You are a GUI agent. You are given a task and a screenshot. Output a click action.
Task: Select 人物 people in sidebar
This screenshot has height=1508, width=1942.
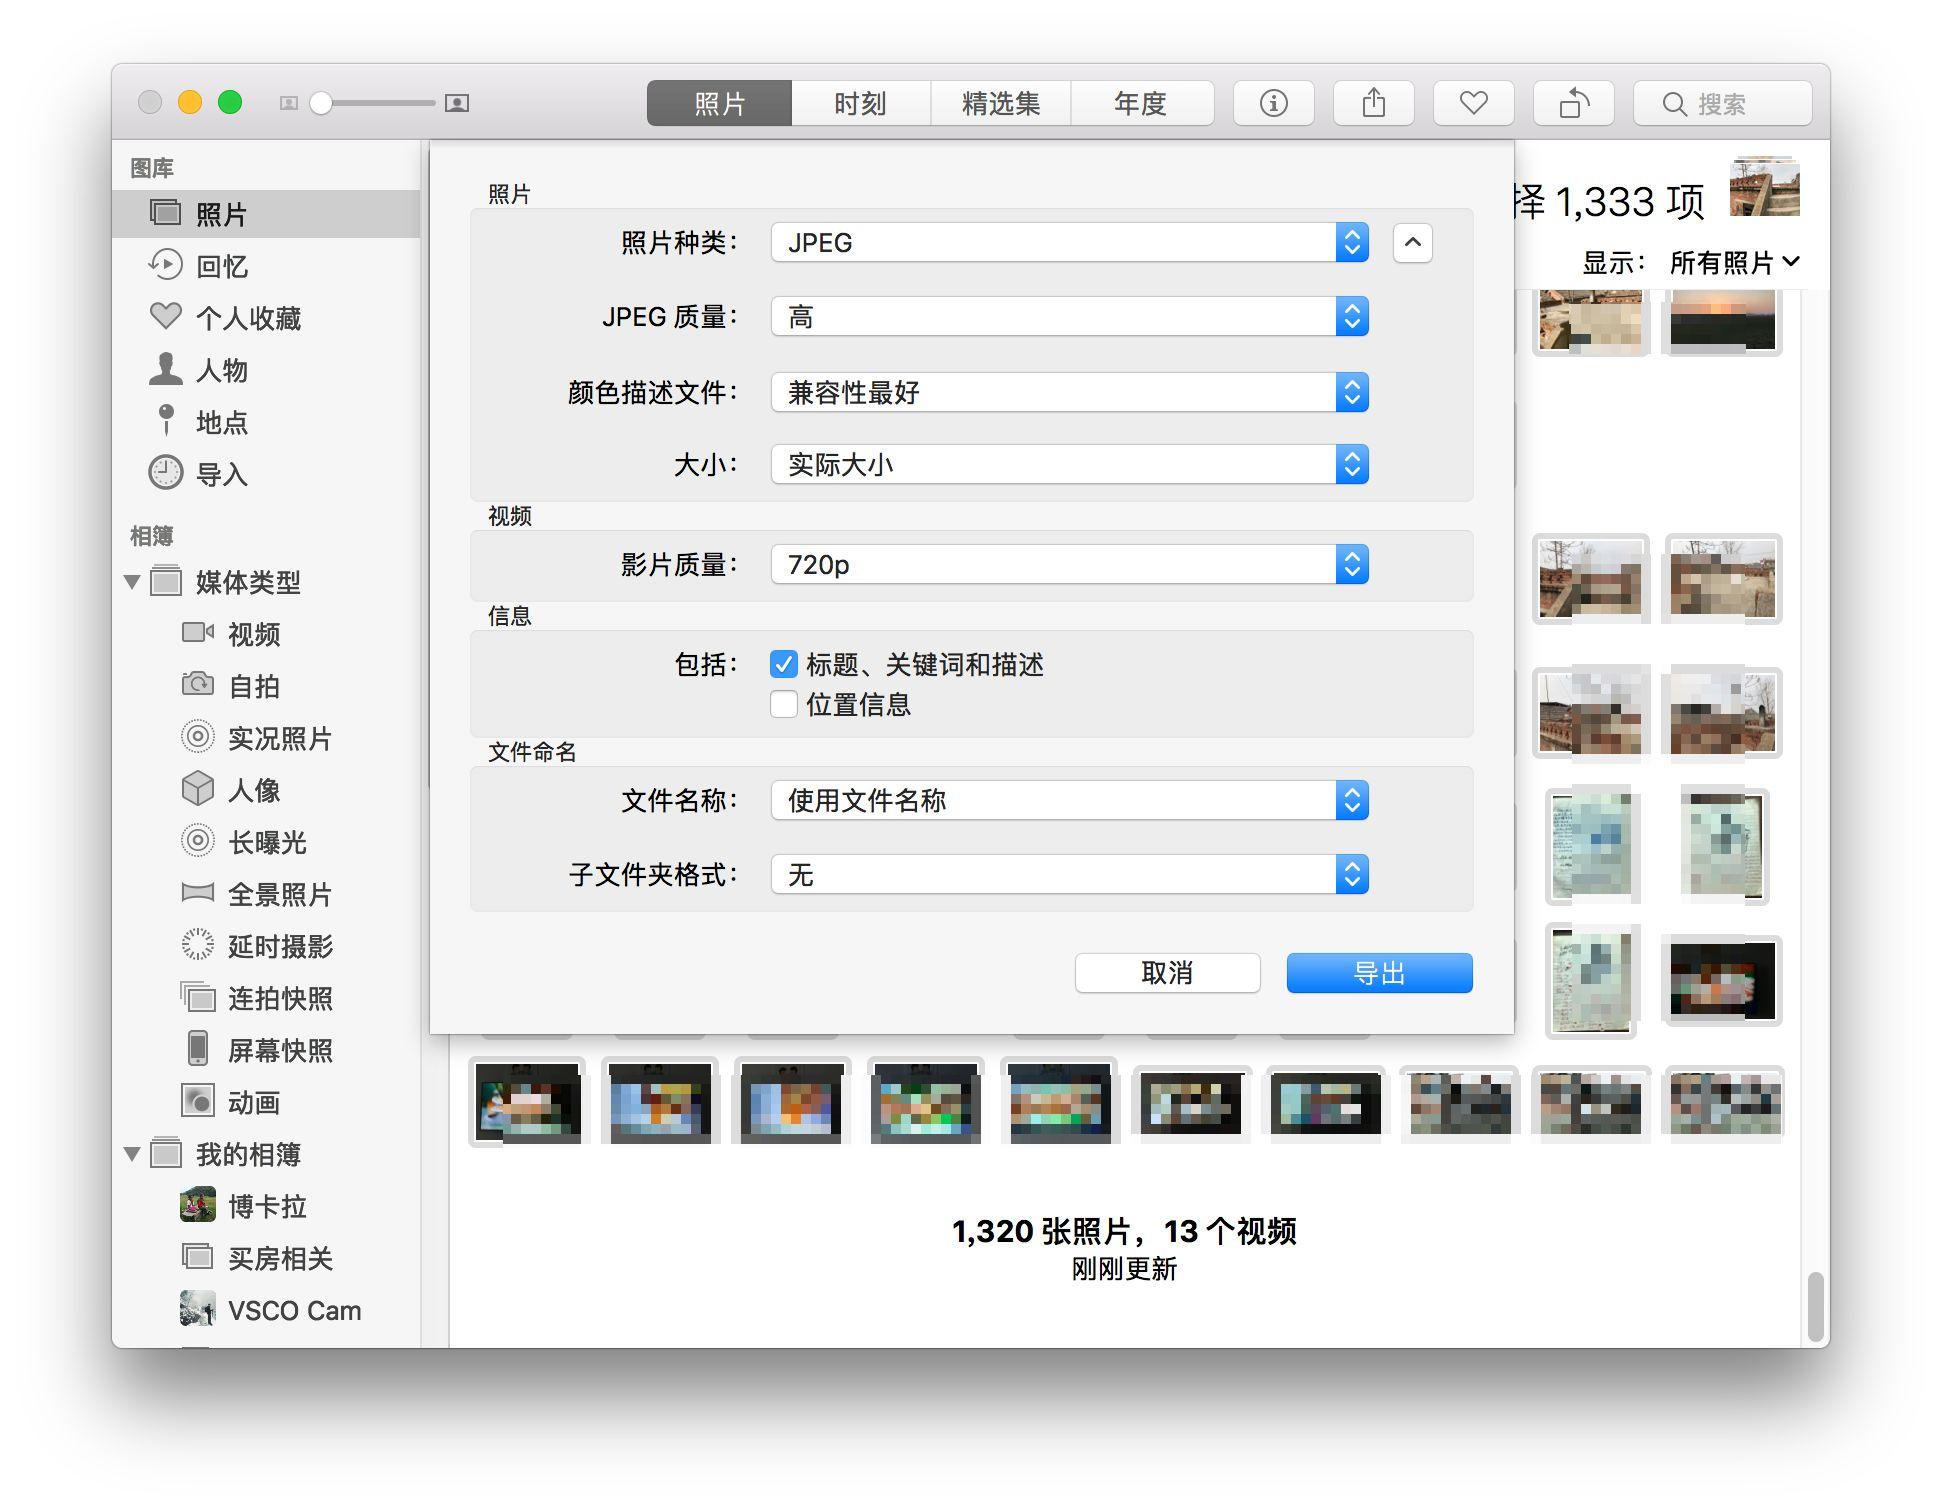coord(265,370)
